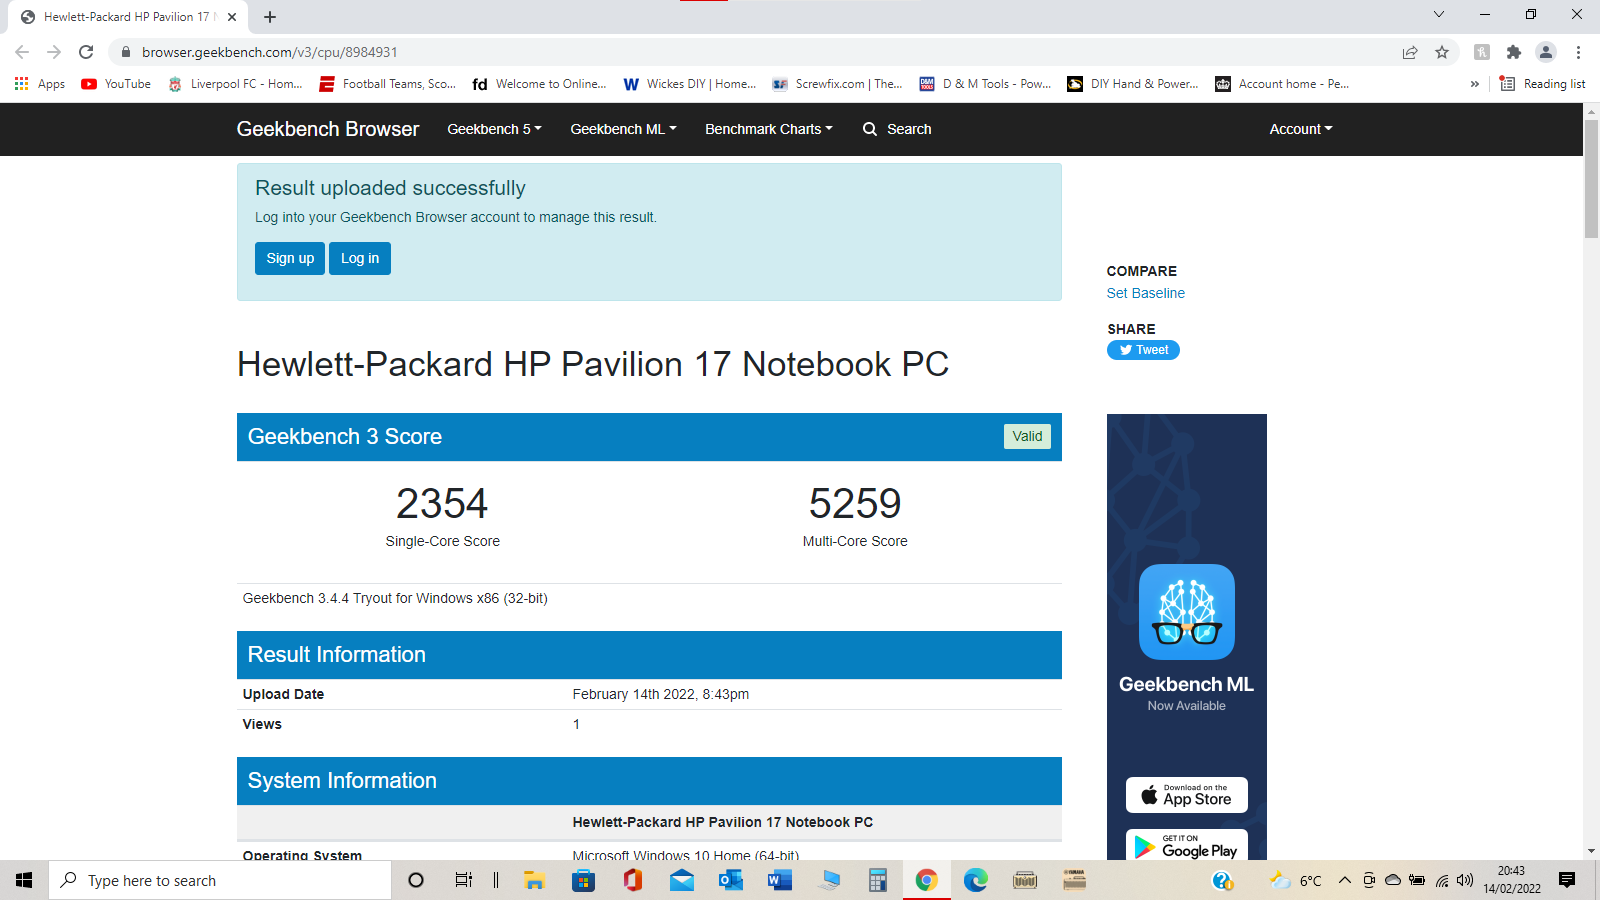Switch to Chrome in the taskbar

coord(926,880)
